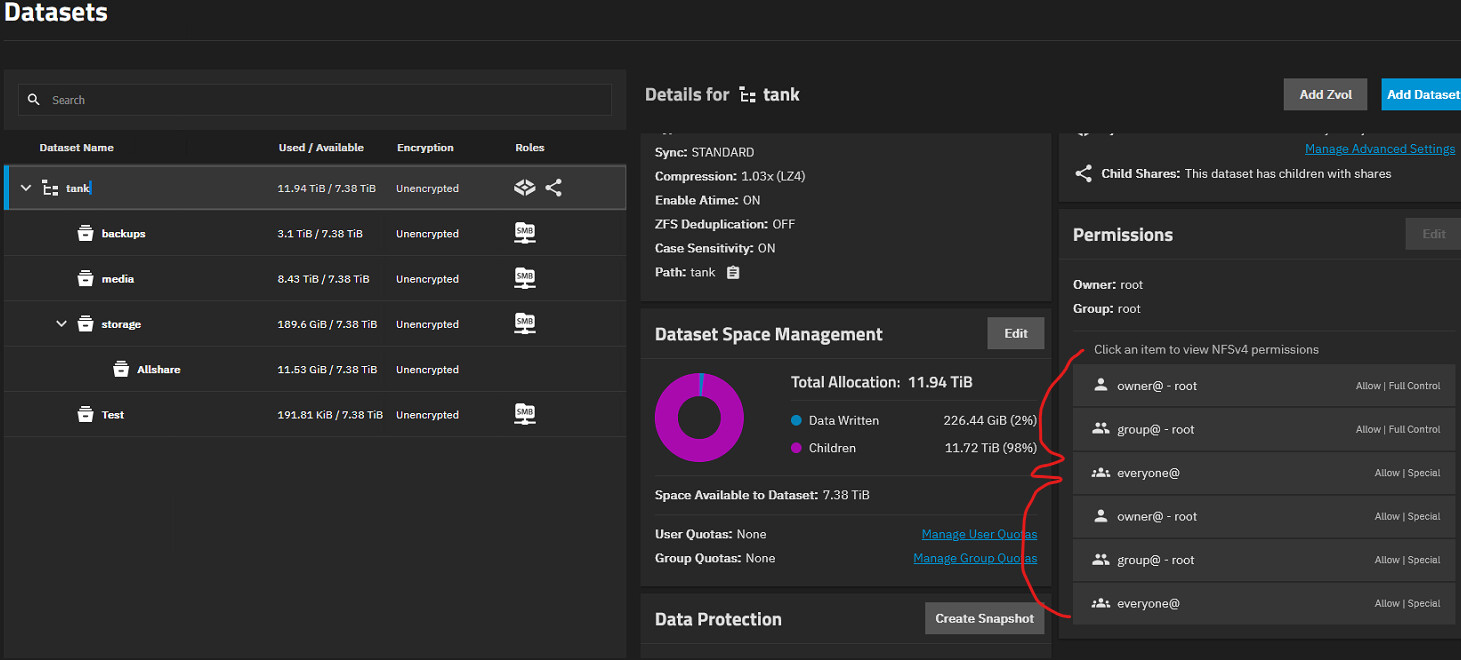
Task: Open Manage Advanced Settings link
Action: point(1379,149)
